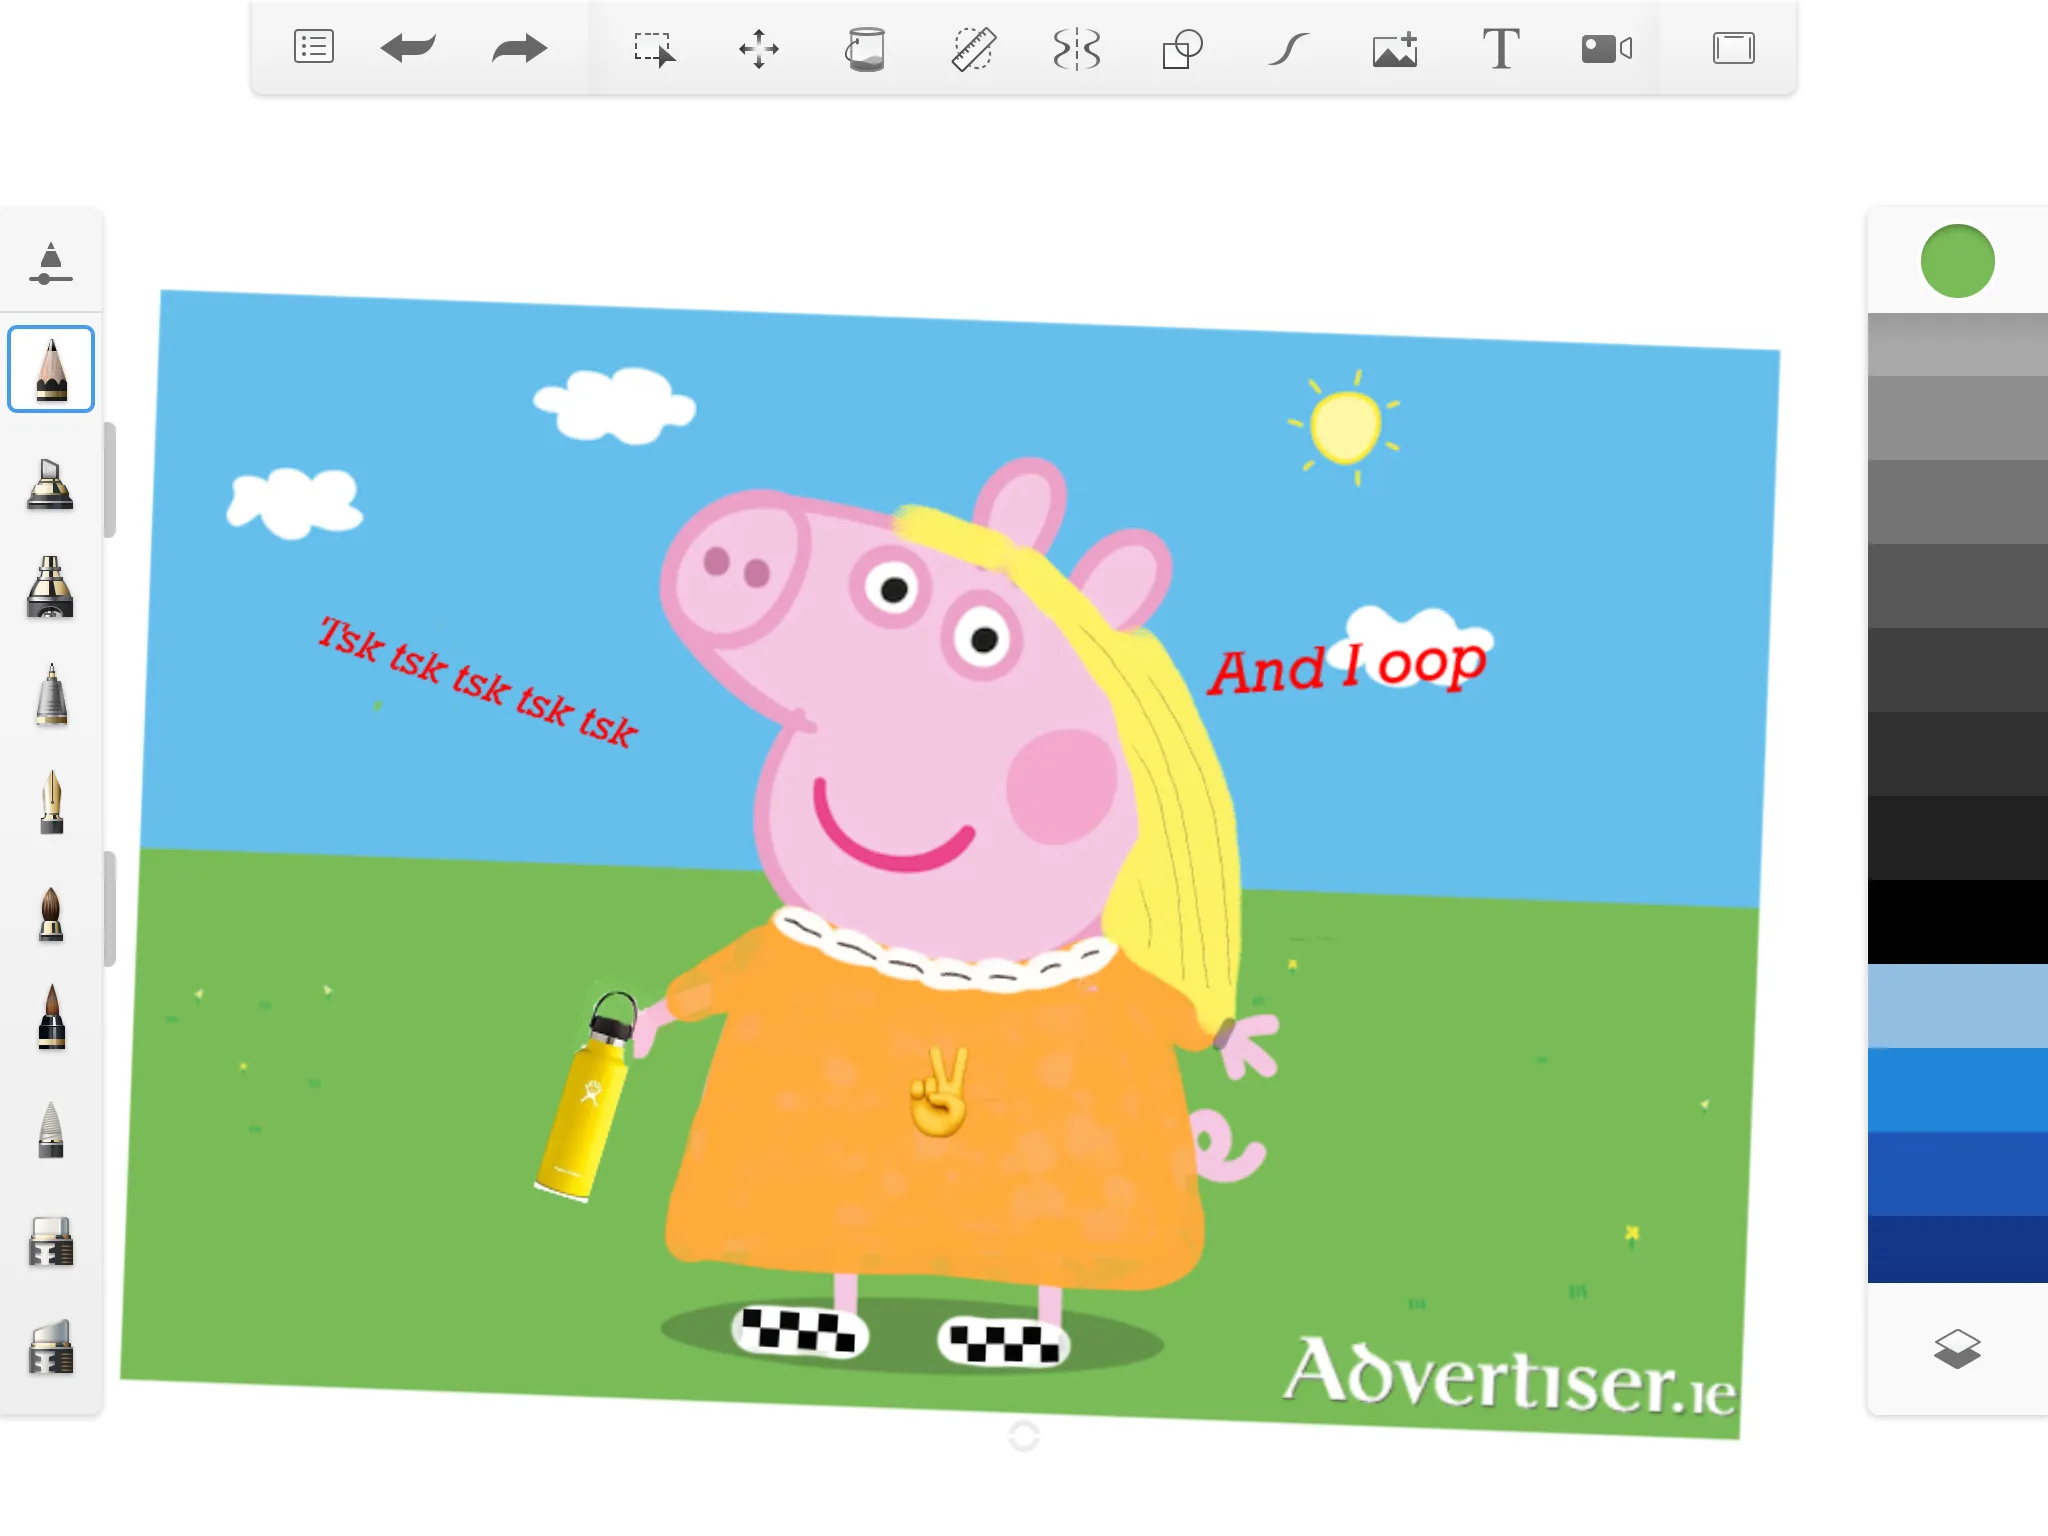
Task: Select the wooden Pencil brush
Action: (x=51, y=369)
